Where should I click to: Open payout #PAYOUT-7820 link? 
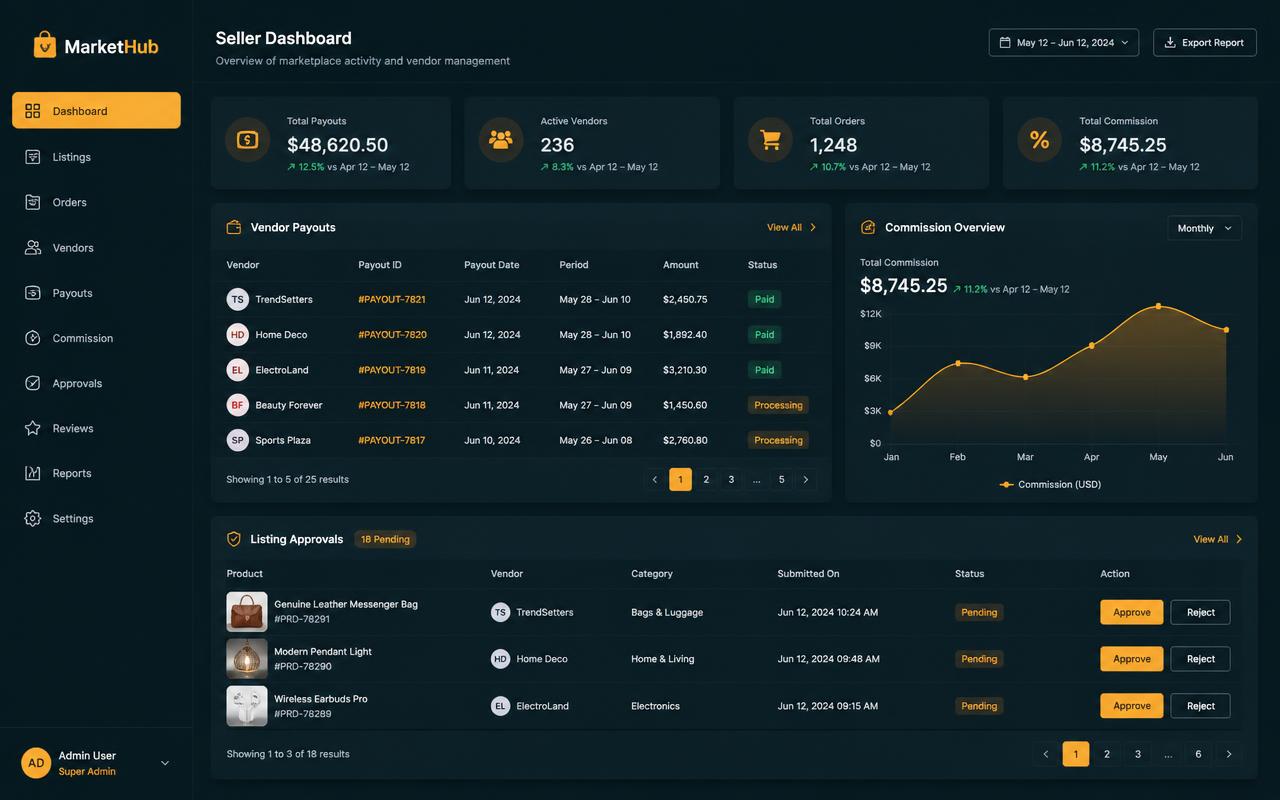[392, 334]
